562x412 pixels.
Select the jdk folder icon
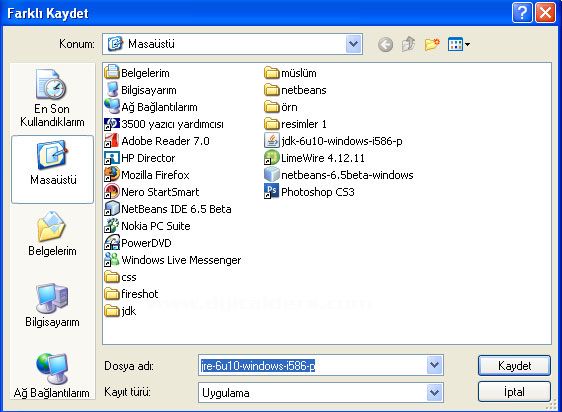click(x=112, y=311)
